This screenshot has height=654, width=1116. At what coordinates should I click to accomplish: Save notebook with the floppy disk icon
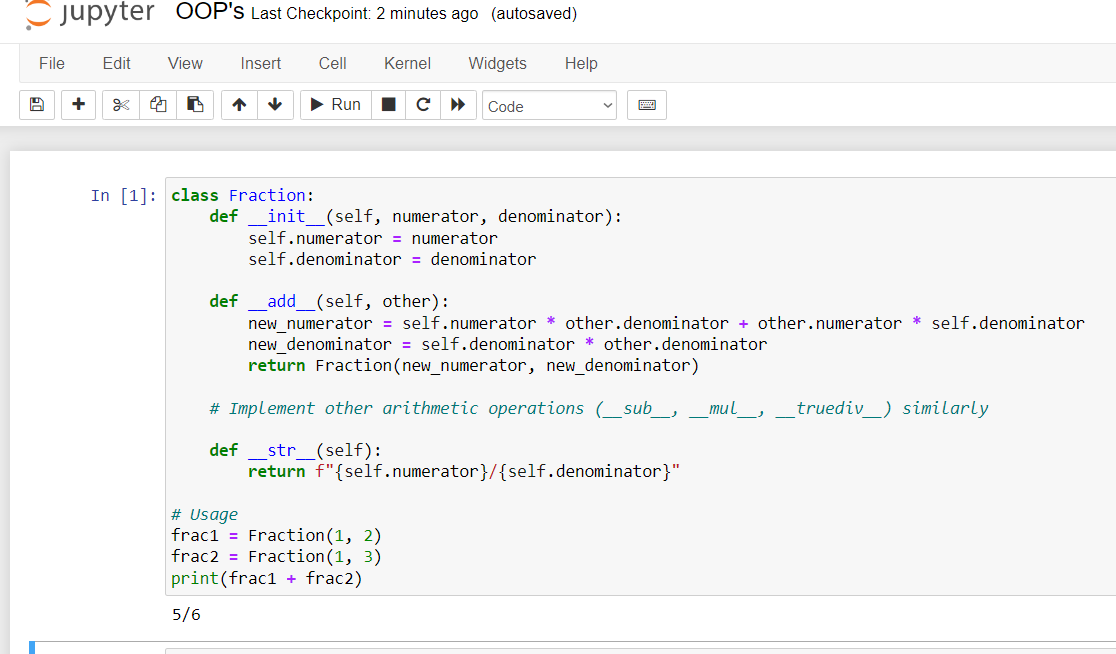tap(37, 105)
